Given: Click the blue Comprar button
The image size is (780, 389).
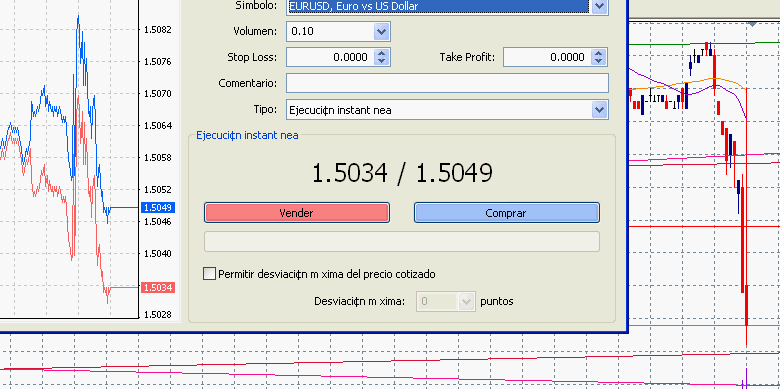Looking at the screenshot, I should 506,213.
